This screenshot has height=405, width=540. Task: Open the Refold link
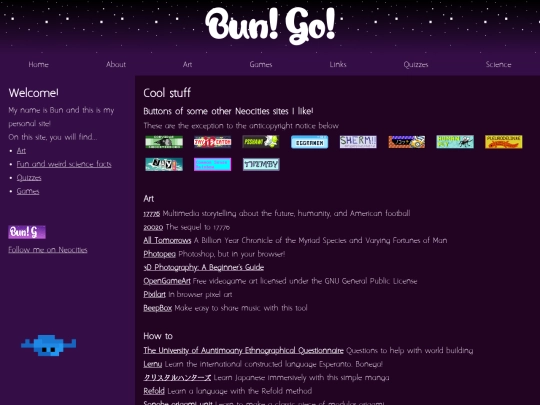click(154, 391)
